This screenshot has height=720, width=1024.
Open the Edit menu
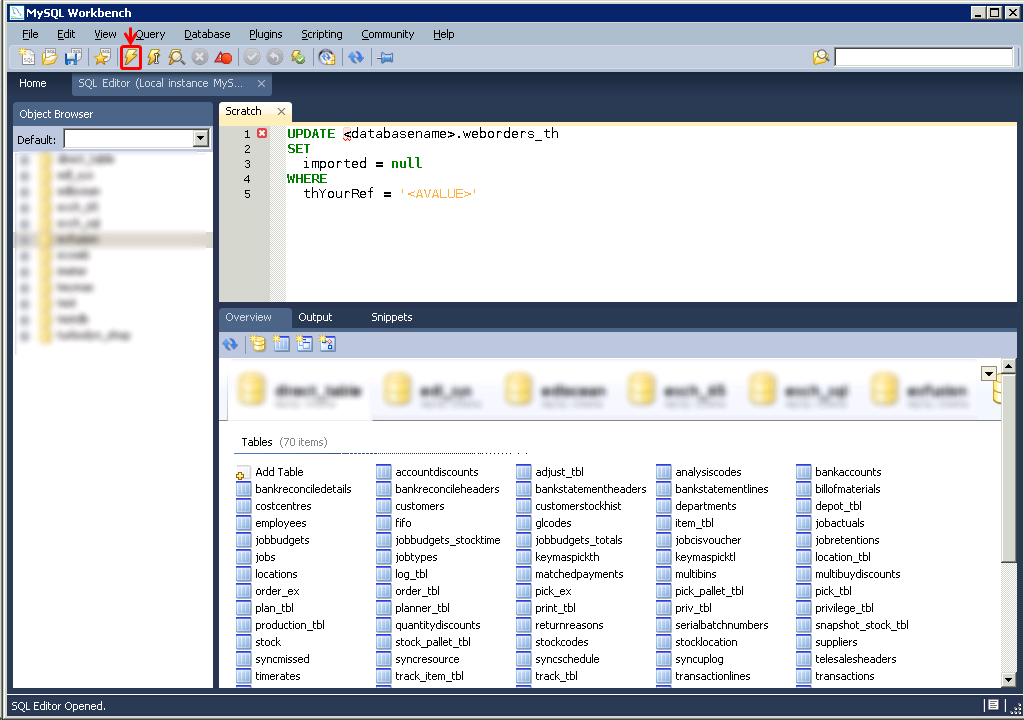point(66,34)
